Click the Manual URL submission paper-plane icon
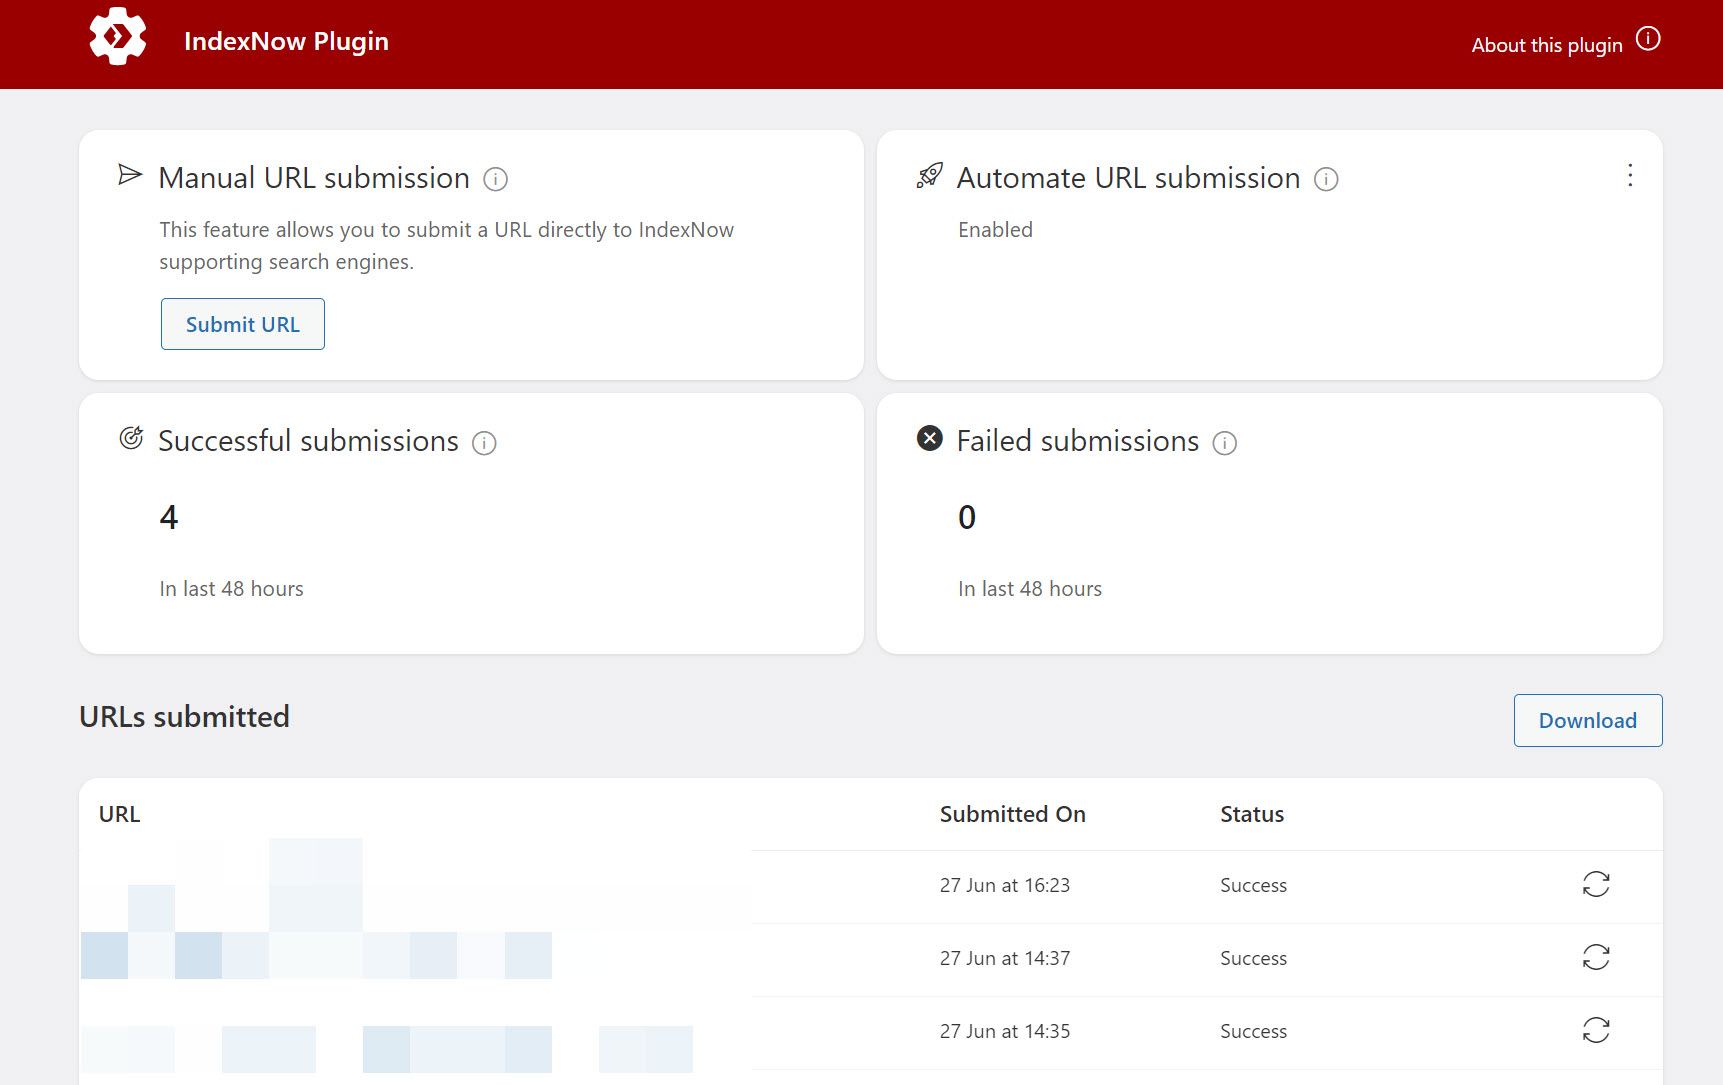Viewport: 1723px width, 1085px height. tap(130, 175)
